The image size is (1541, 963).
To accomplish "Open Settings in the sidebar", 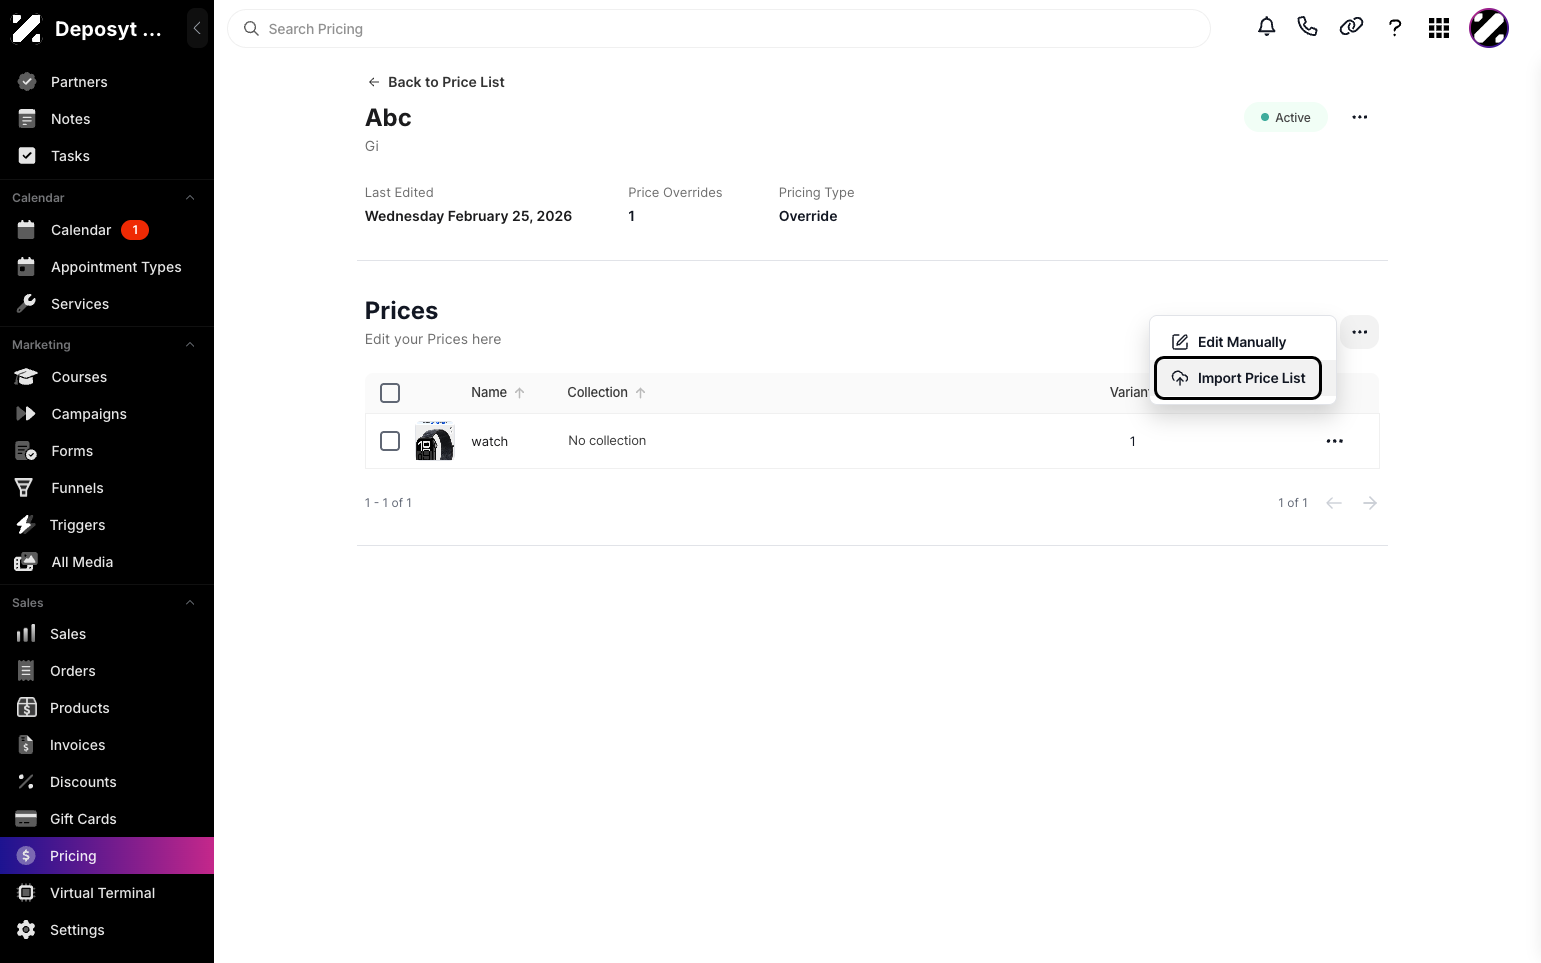I will (x=107, y=930).
